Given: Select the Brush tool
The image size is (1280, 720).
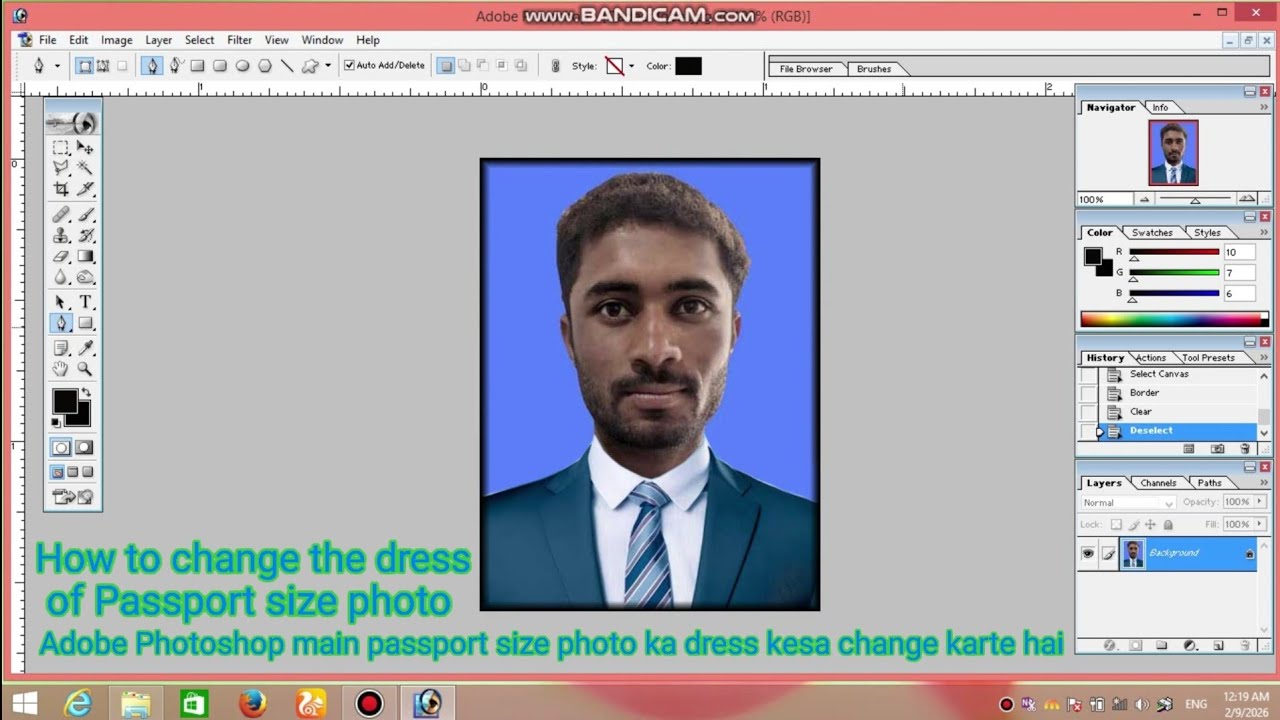Looking at the screenshot, I should tap(85, 214).
